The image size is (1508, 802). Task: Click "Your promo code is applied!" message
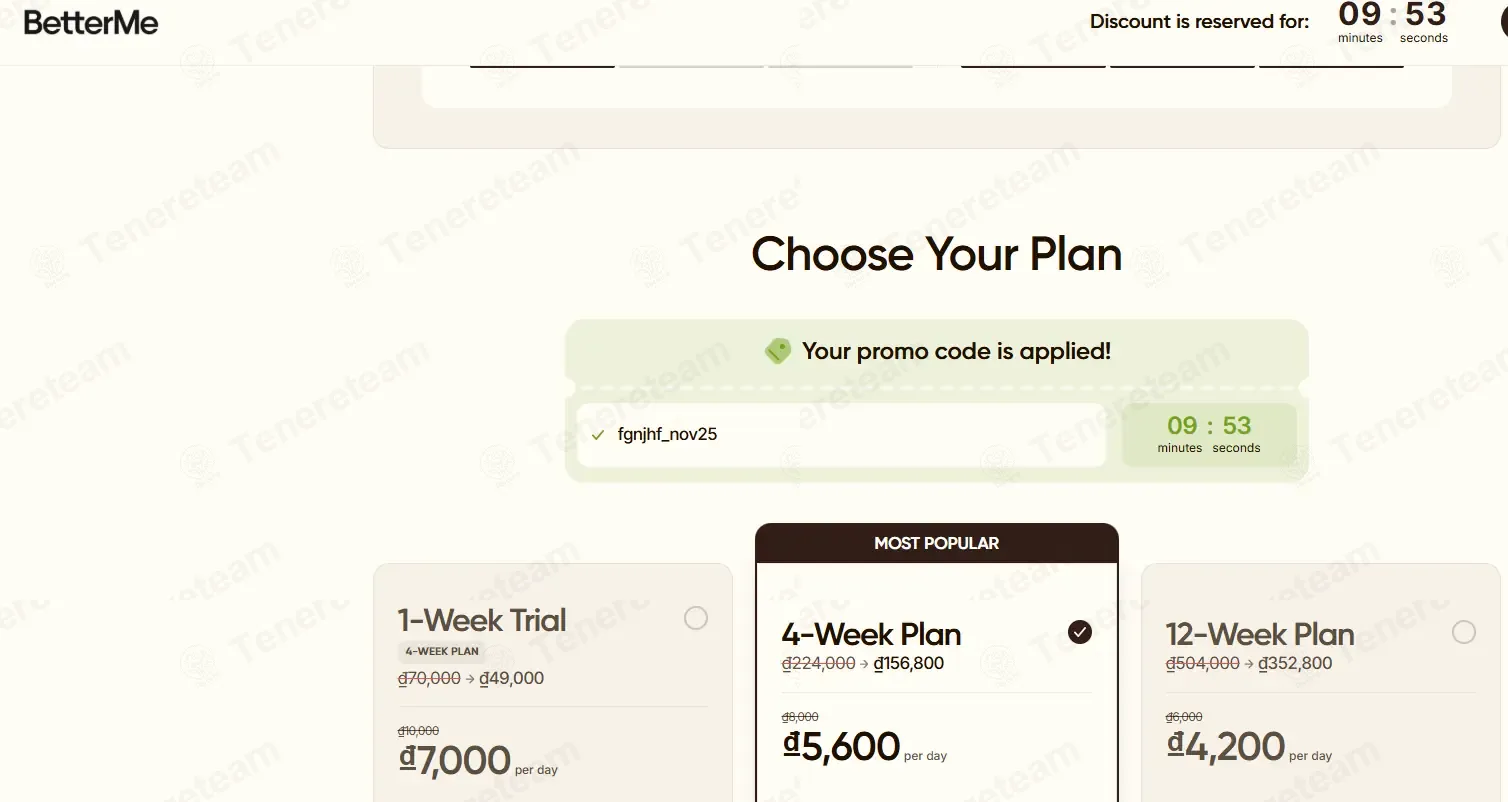coord(956,351)
